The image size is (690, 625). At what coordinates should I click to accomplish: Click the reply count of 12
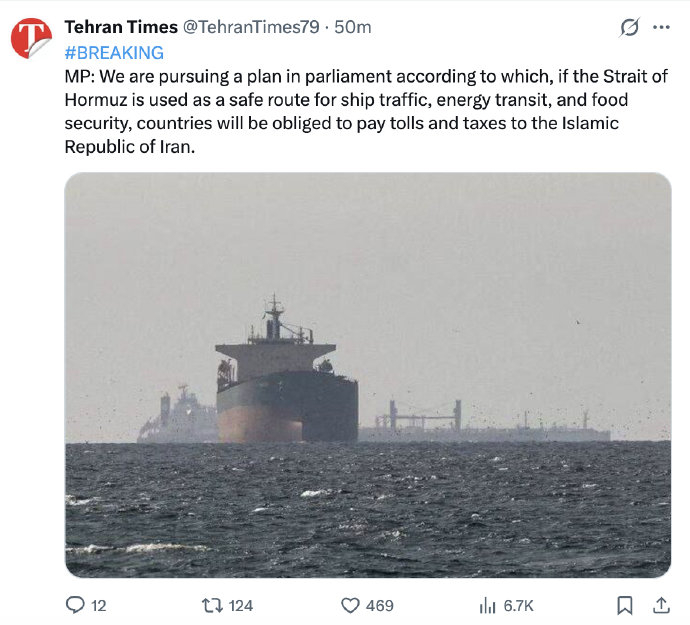tap(99, 605)
